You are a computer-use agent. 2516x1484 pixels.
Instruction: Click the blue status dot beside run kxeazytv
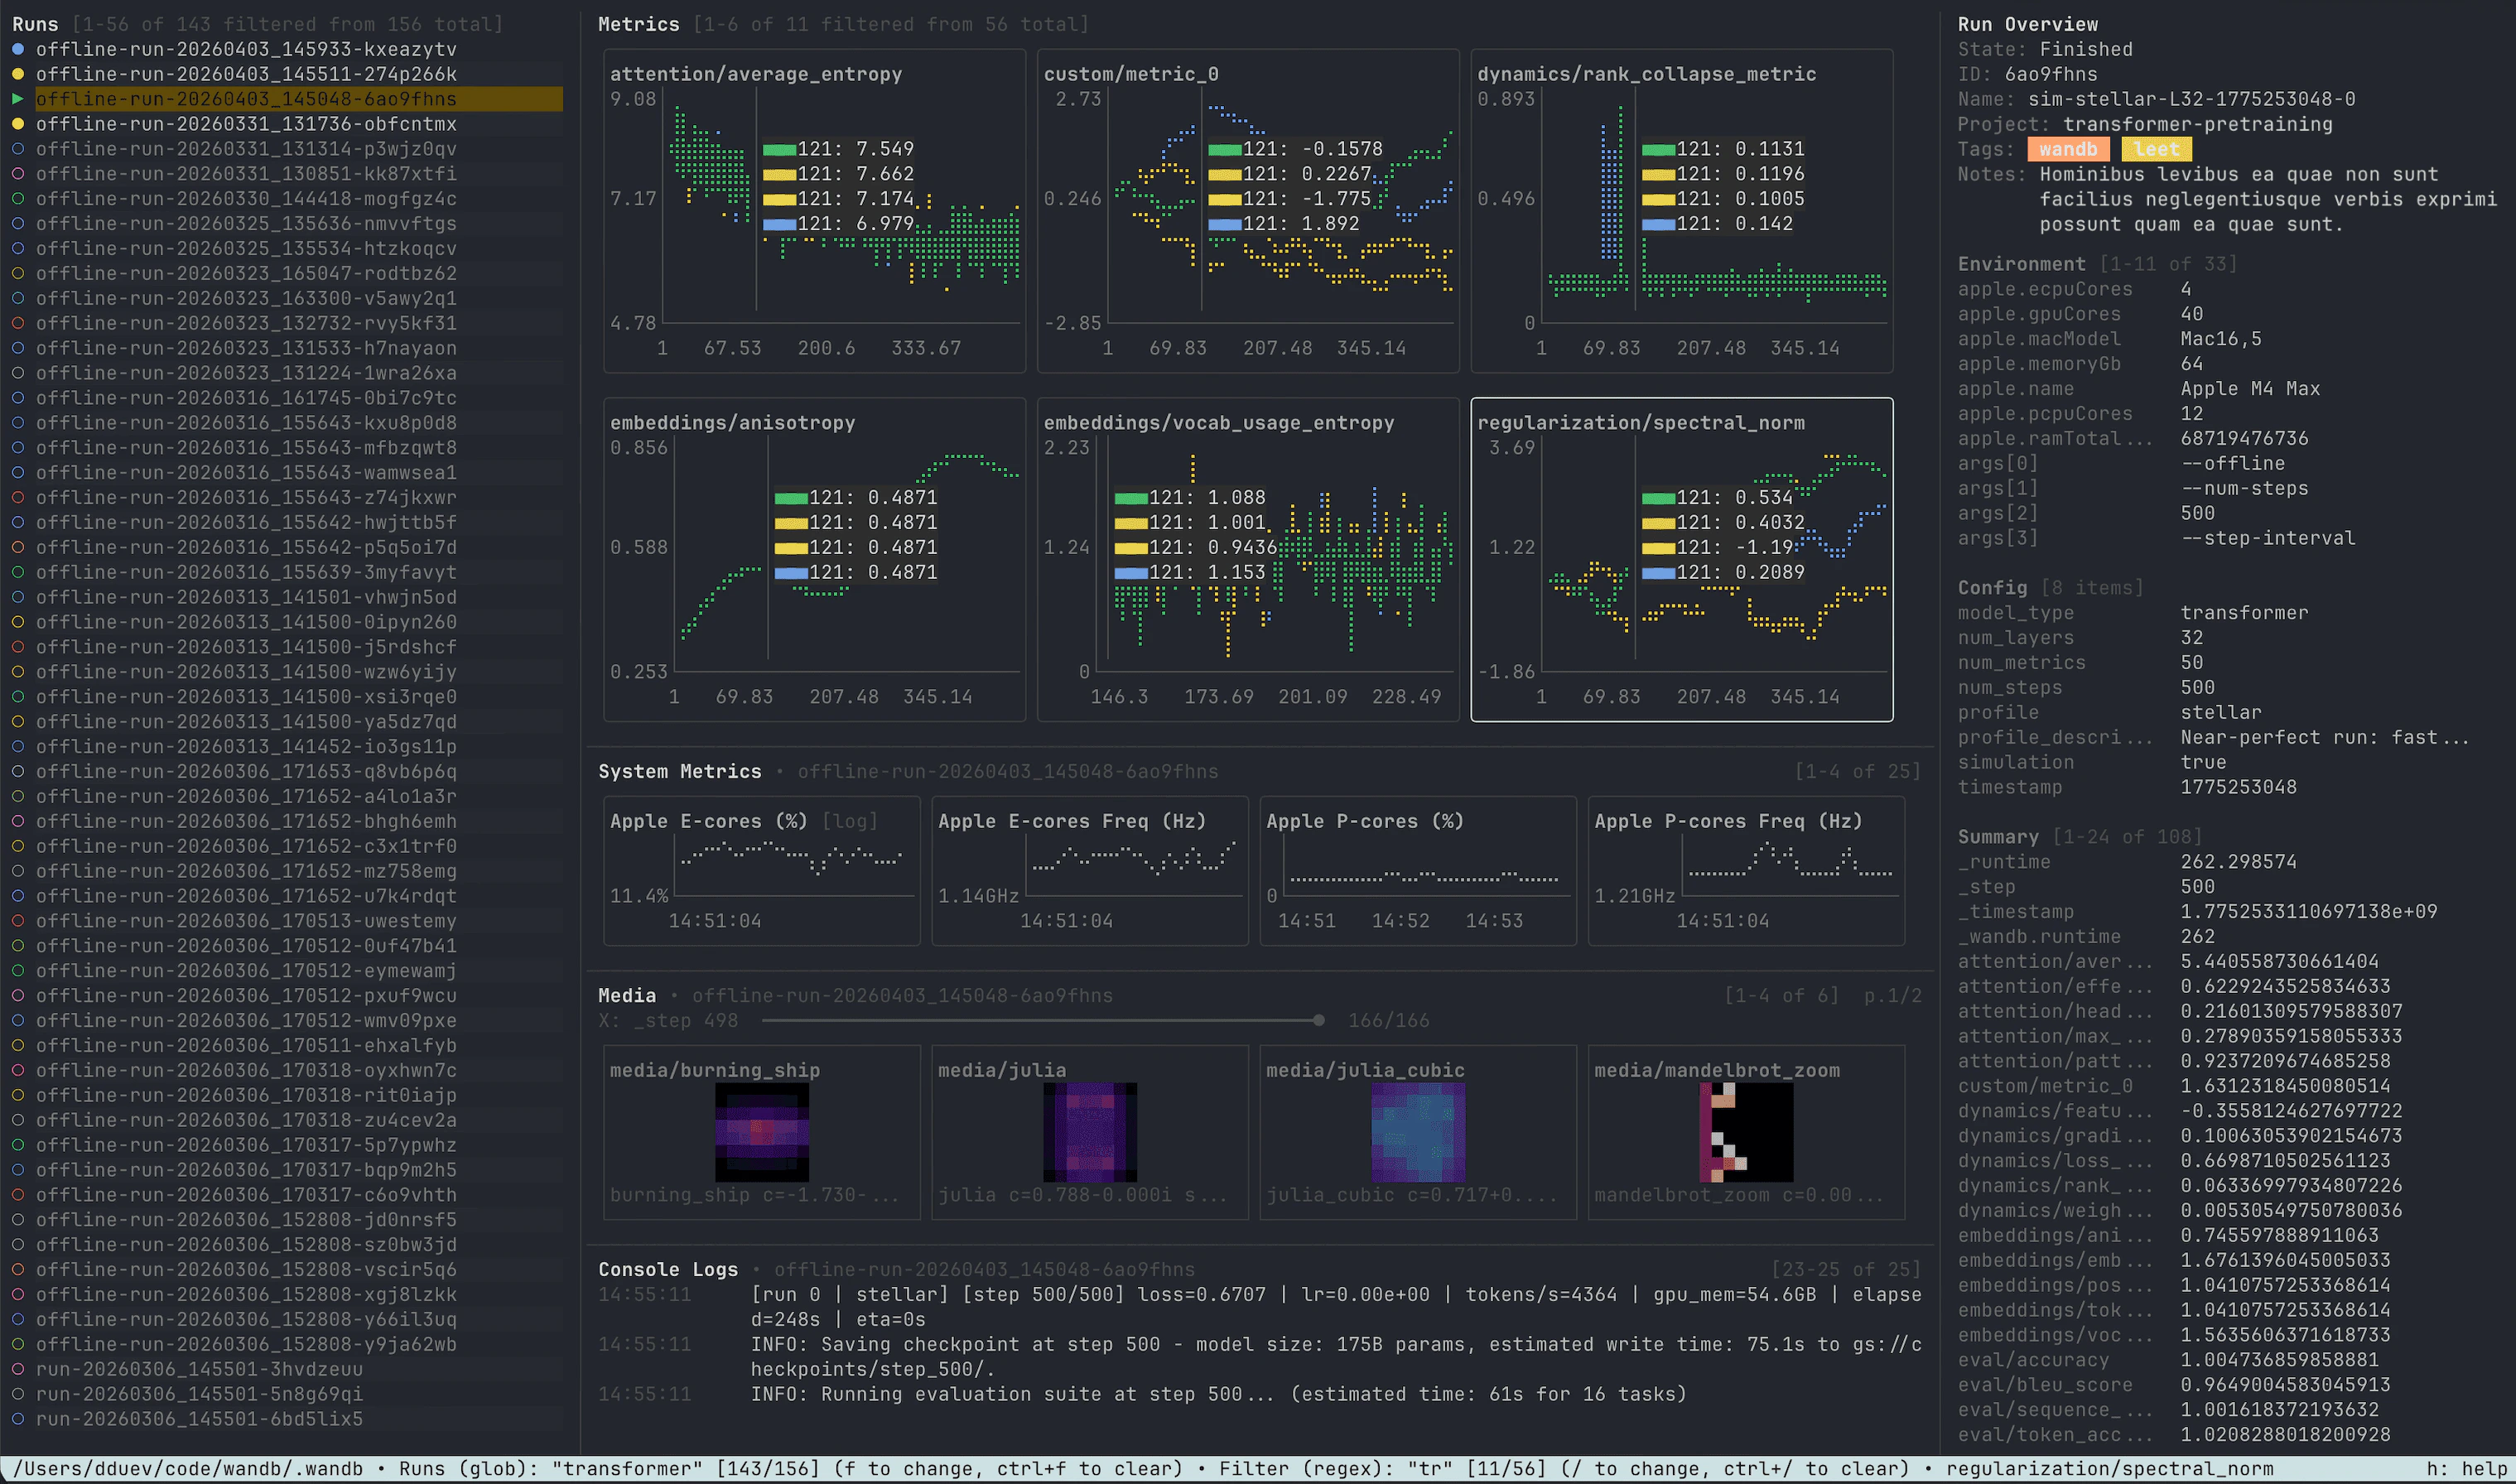(17, 49)
